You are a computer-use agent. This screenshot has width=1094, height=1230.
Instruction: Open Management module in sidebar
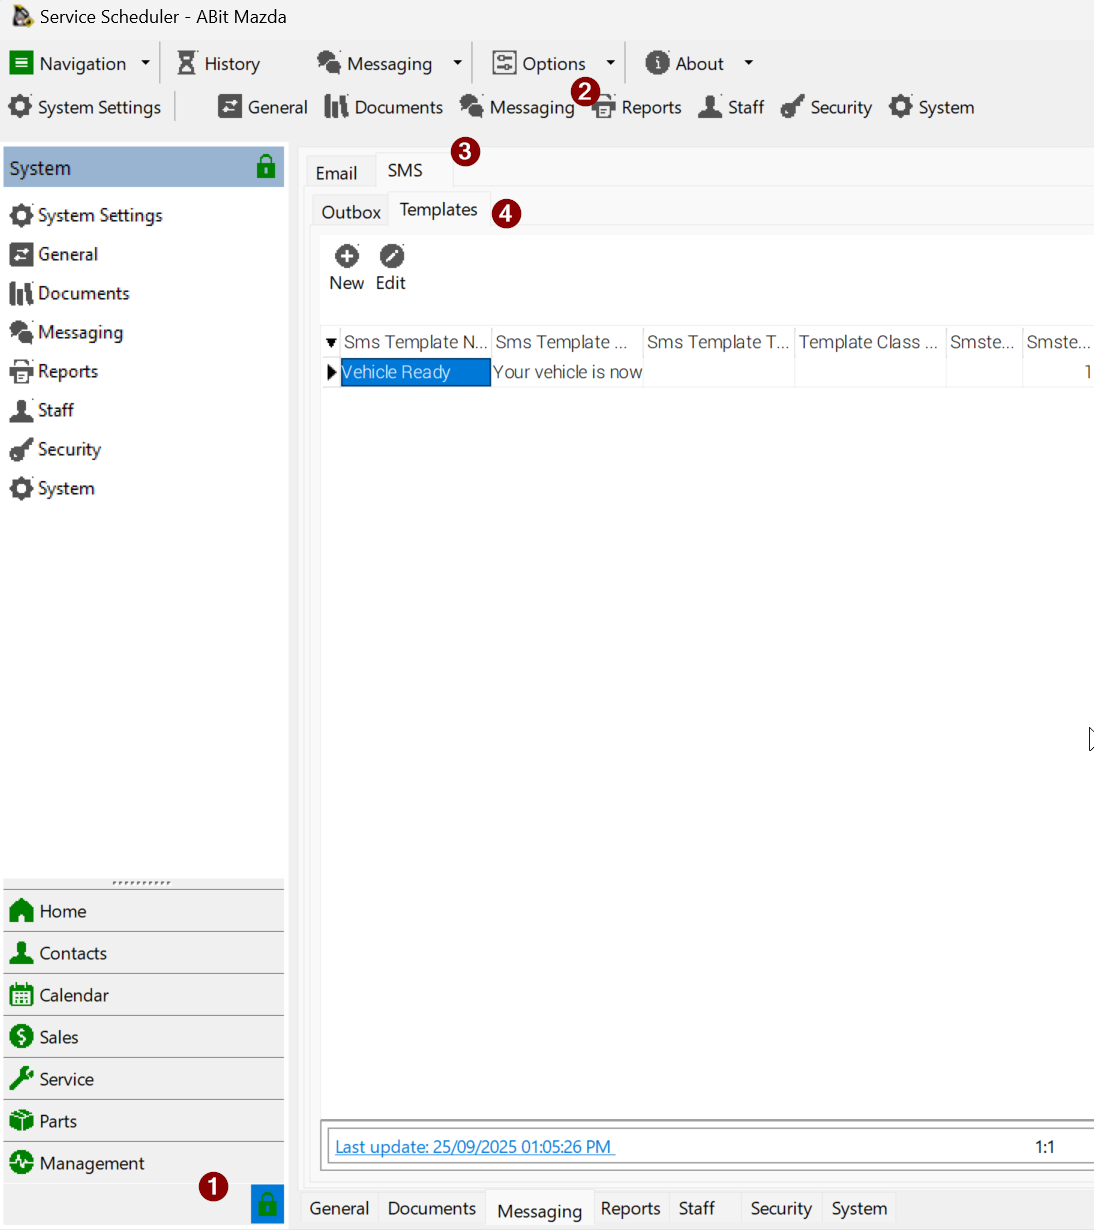coord(91,1163)
